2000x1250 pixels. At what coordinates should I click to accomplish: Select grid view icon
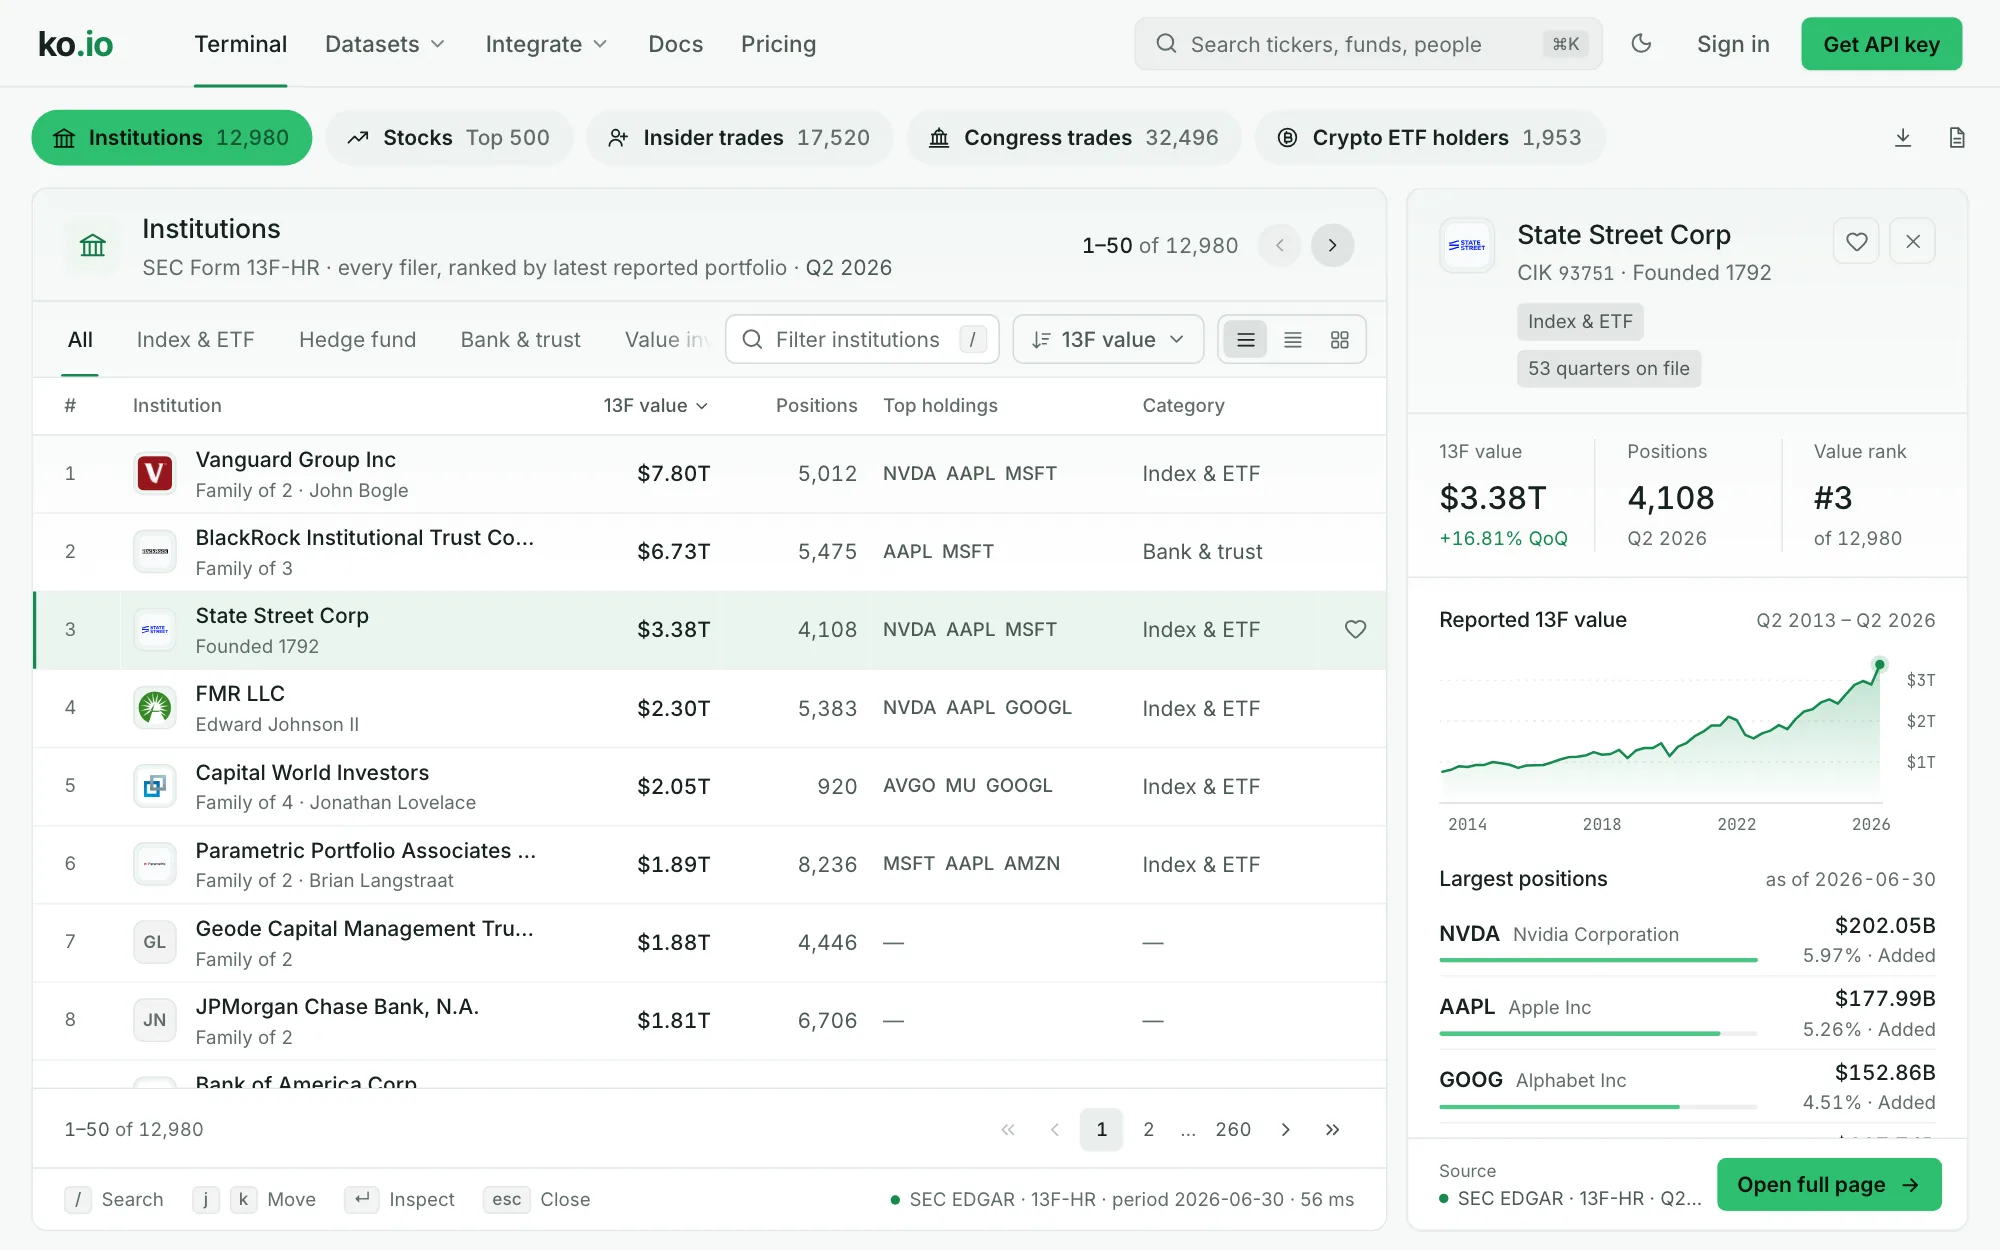(1340, 340)
